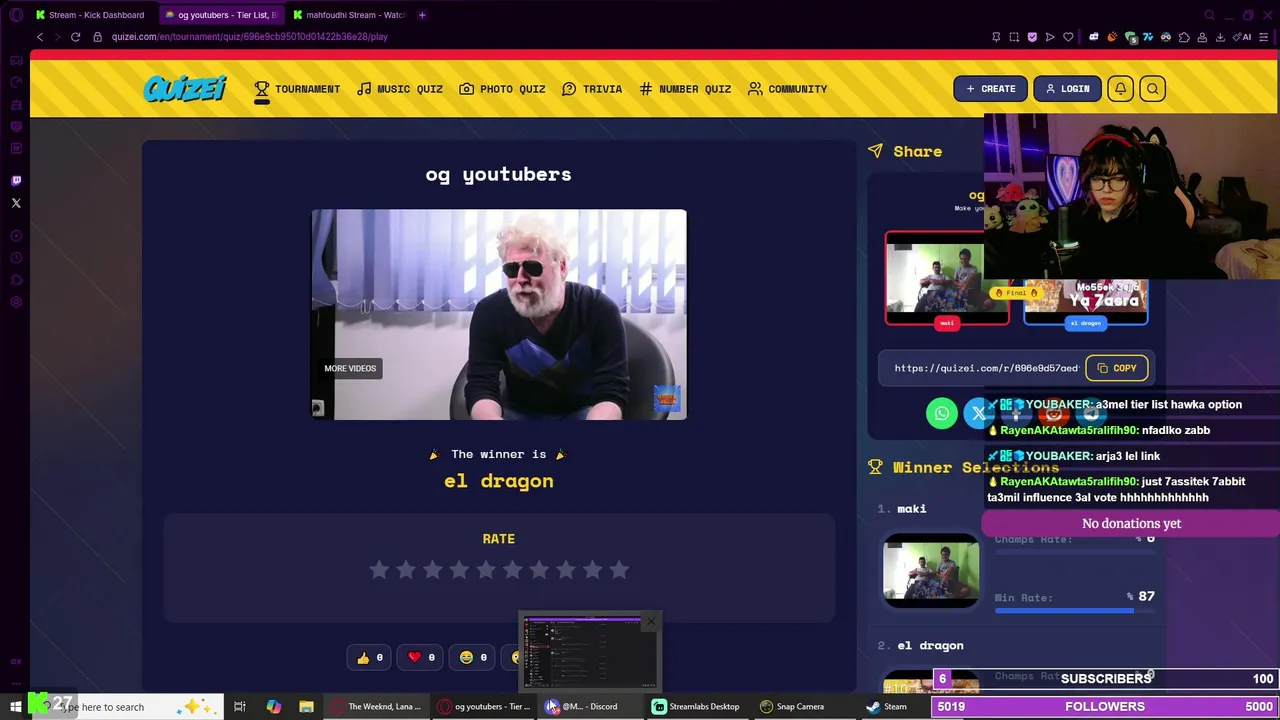1280x720 pixels.
Task: Click the Login button
Action: 1067,89
